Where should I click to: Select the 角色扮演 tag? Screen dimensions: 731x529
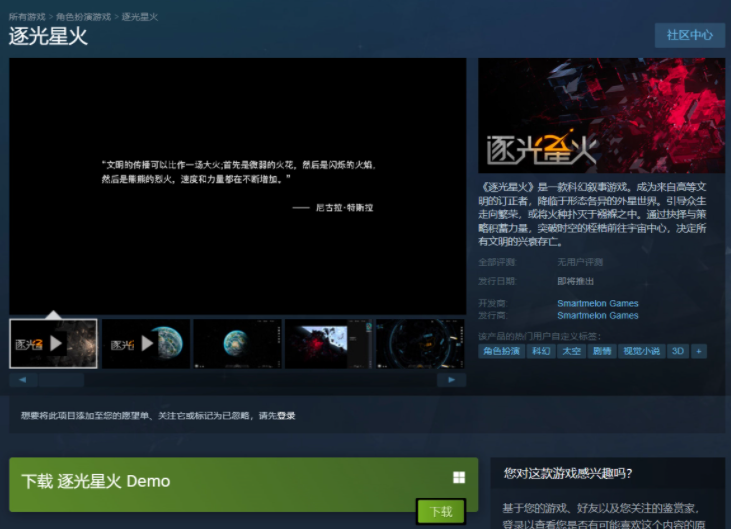[x=502, y=351]
